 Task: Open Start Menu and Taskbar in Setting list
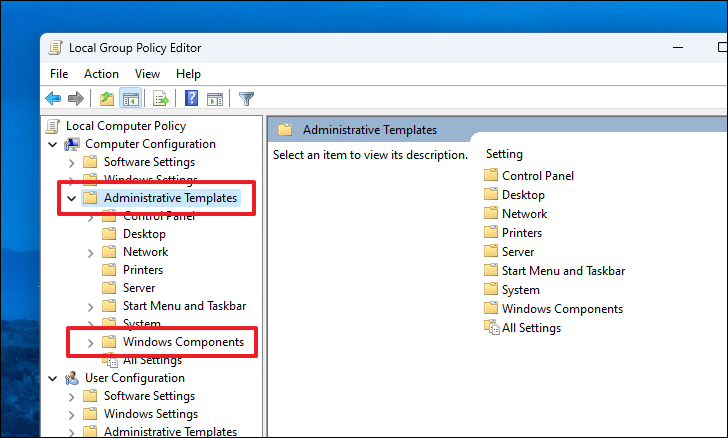click(x=564, y=271)
